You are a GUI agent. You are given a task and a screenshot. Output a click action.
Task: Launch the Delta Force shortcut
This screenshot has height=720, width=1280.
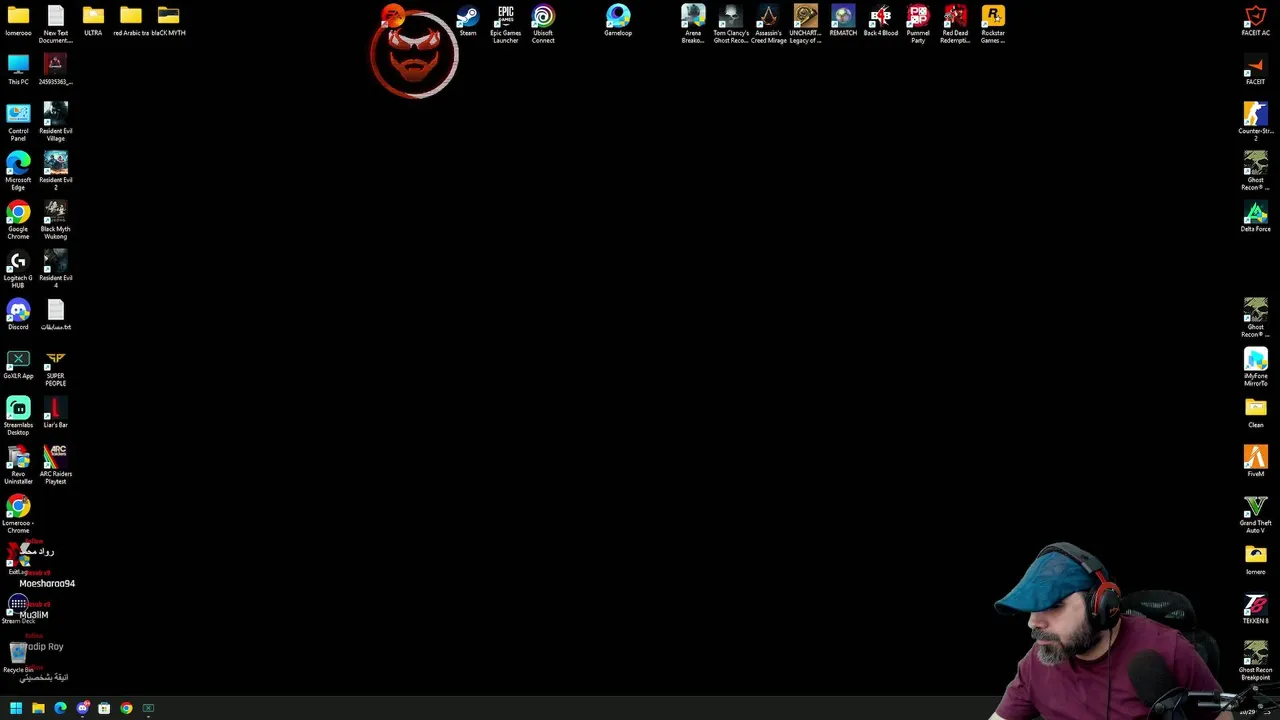coord(1256,217)
